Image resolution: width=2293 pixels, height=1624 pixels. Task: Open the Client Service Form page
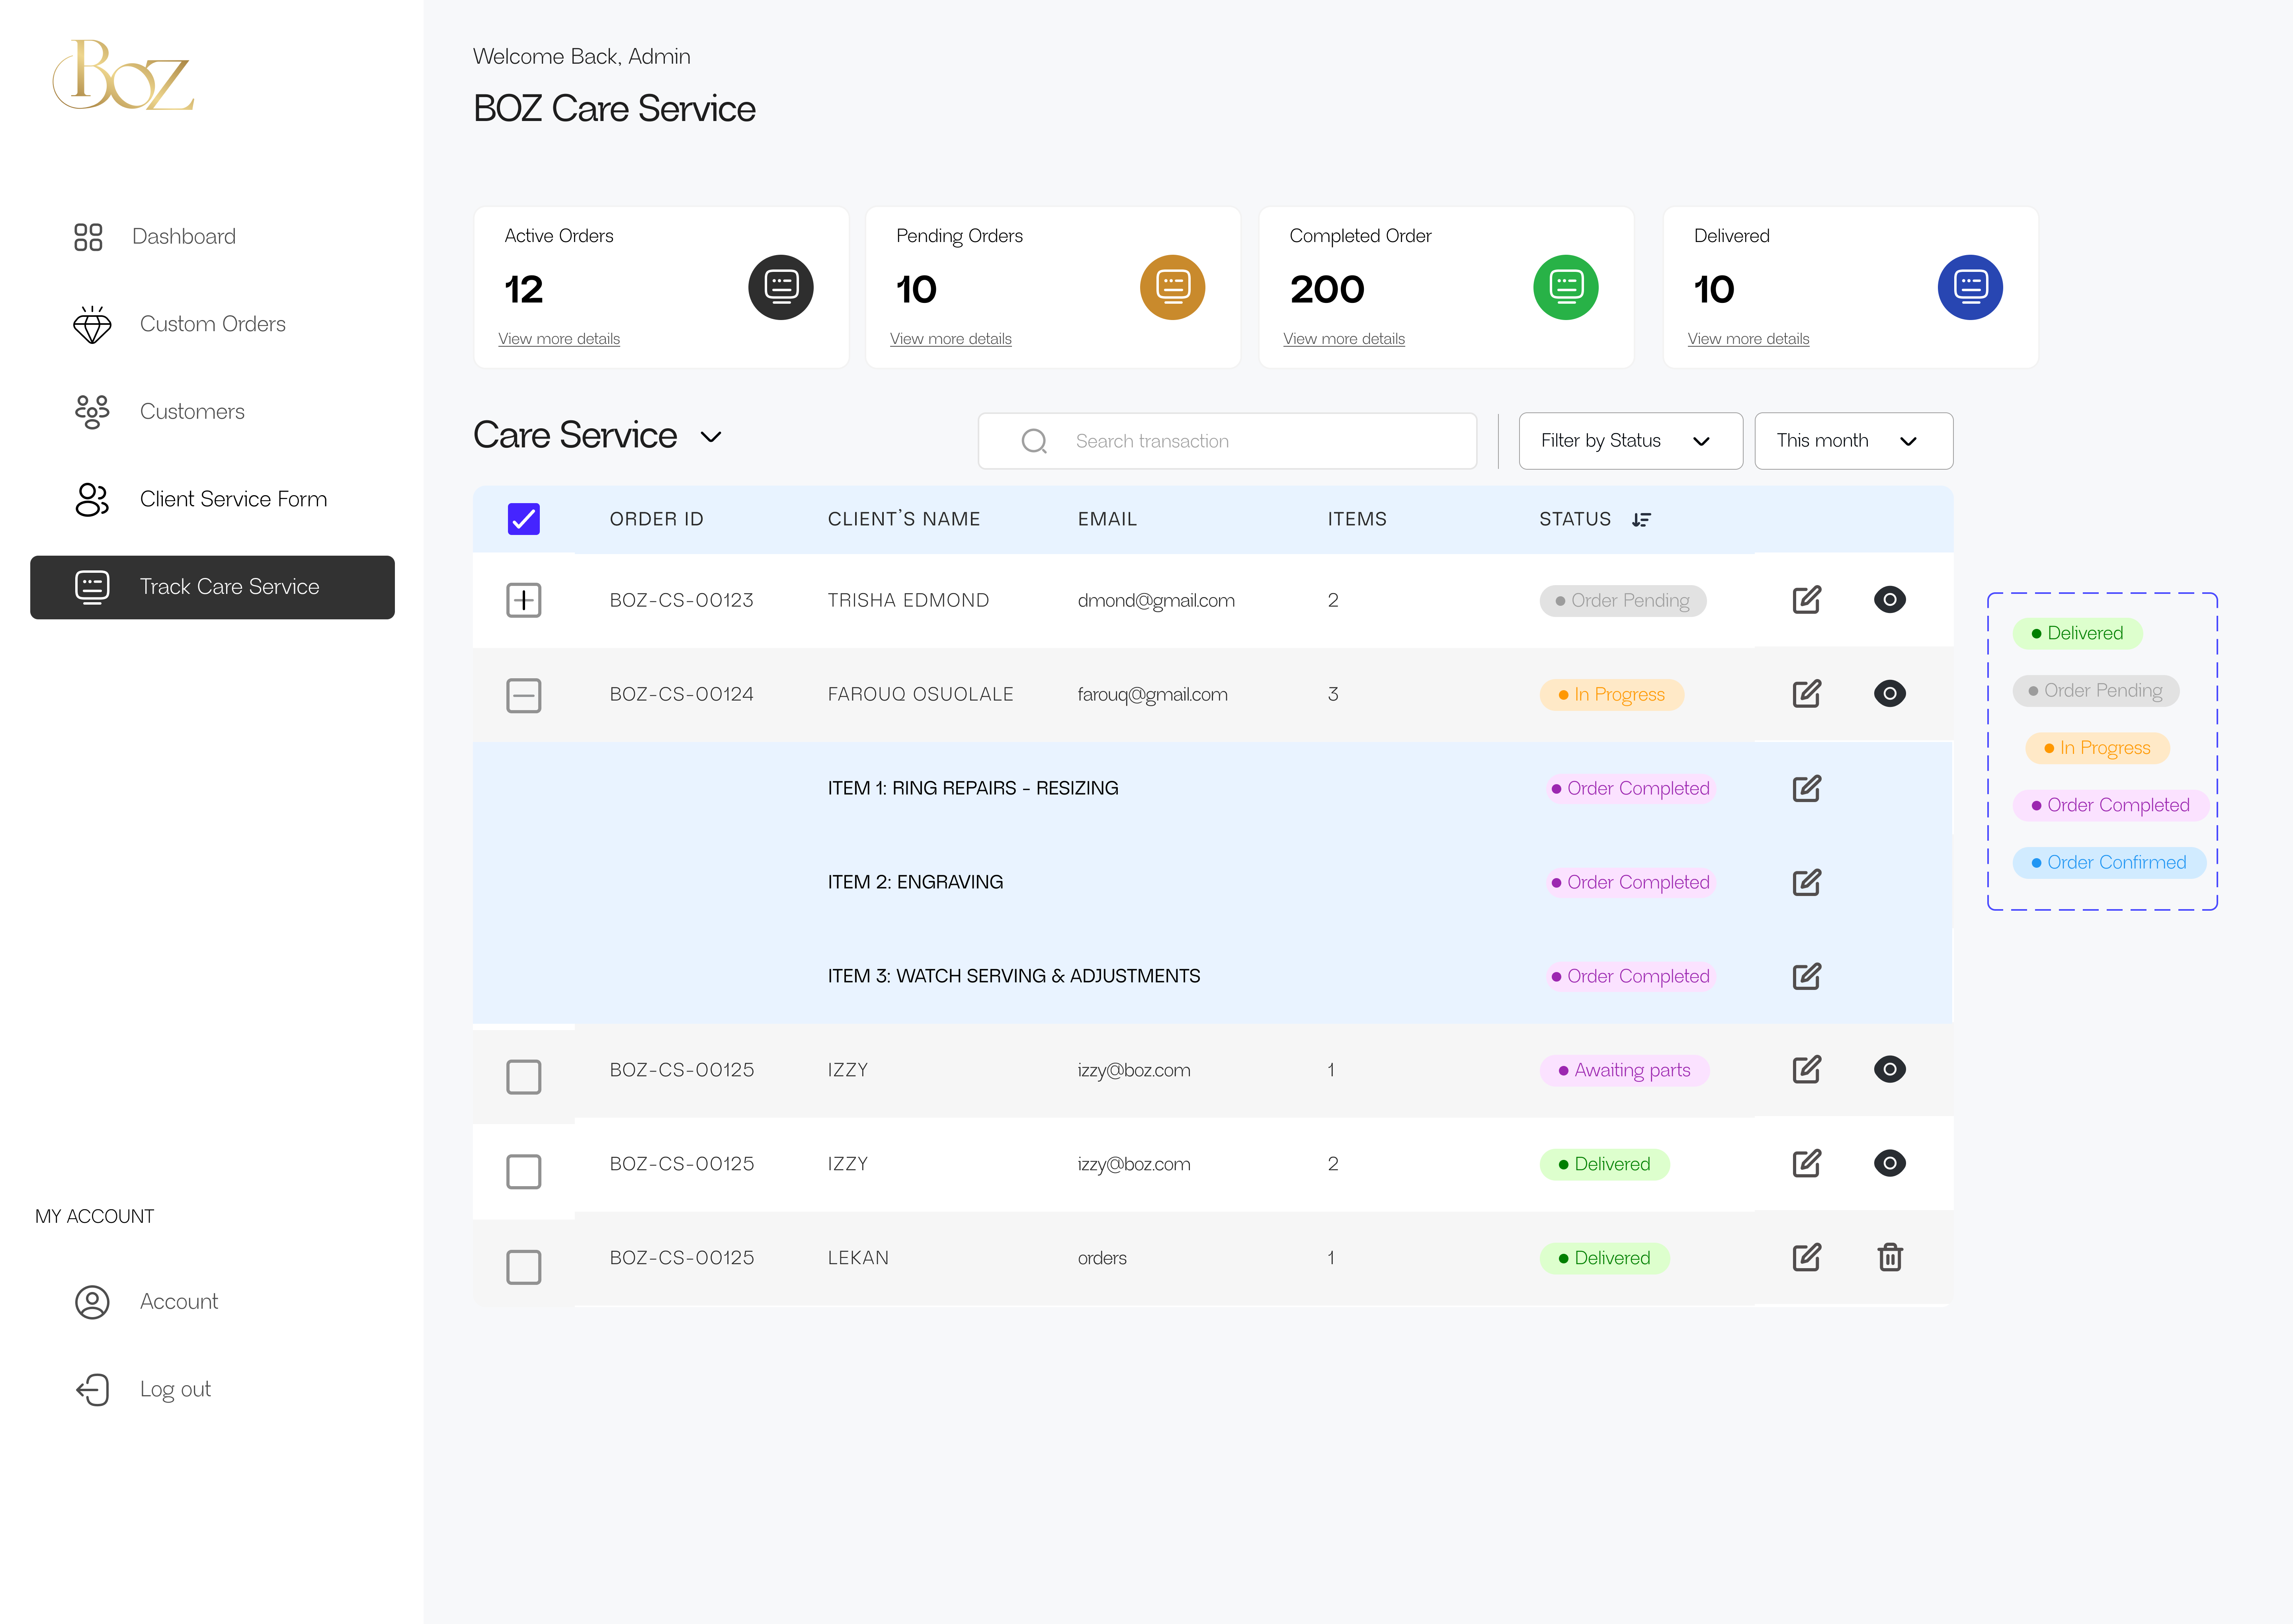click(233, 498)
